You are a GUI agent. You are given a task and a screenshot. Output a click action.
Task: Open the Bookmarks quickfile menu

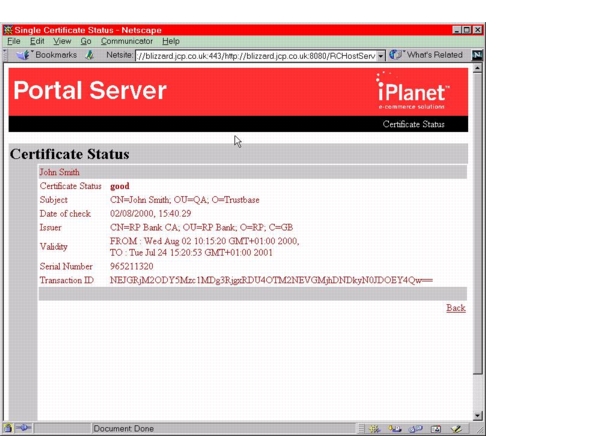click(47, 55)
